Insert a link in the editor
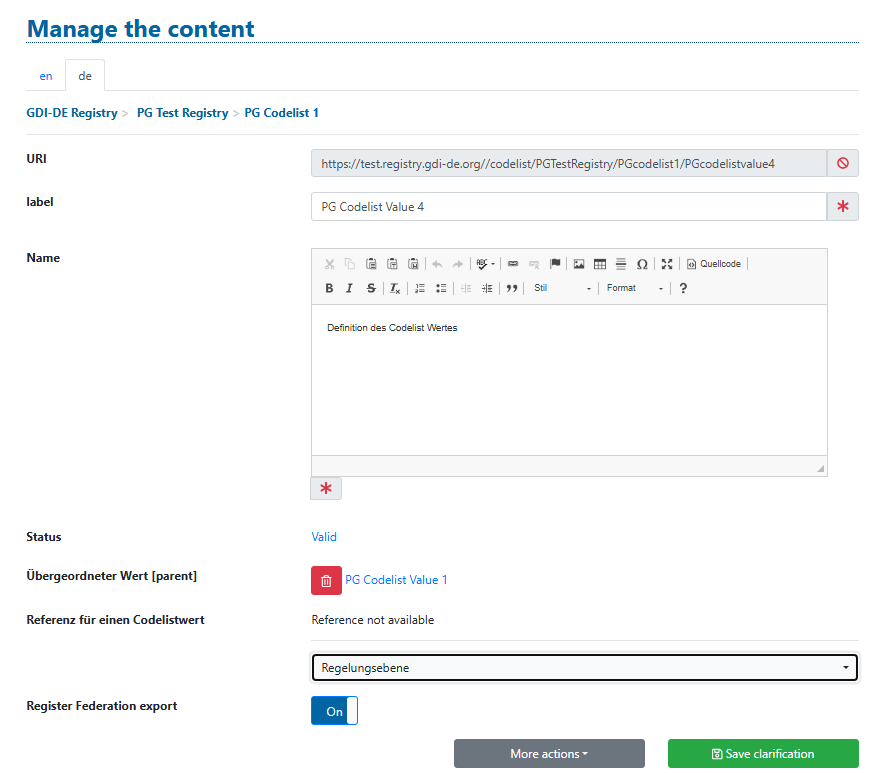This screenshot has height=773, width=894. 513,264
